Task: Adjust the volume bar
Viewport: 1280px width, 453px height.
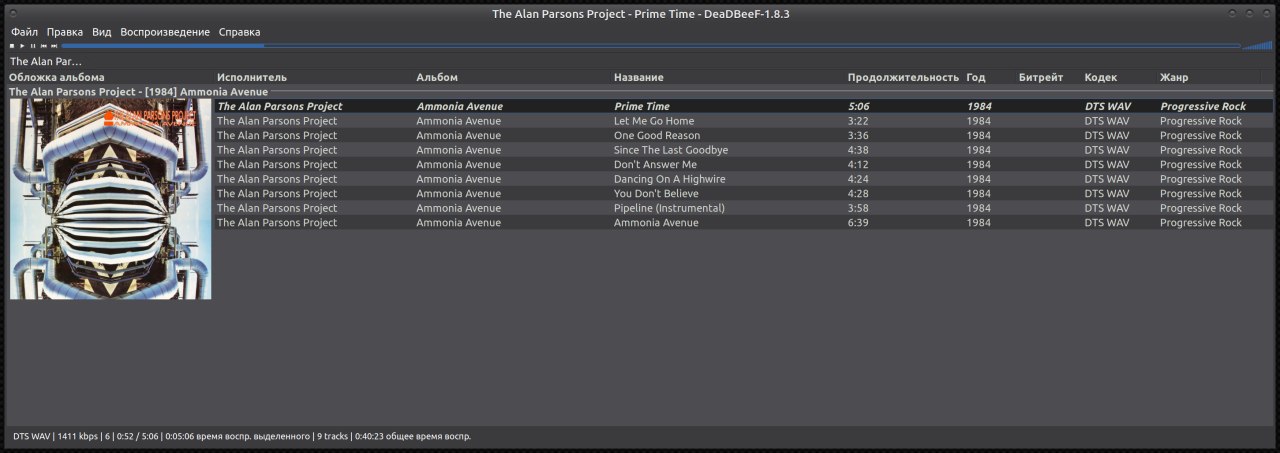Action: click(1257, 46)
